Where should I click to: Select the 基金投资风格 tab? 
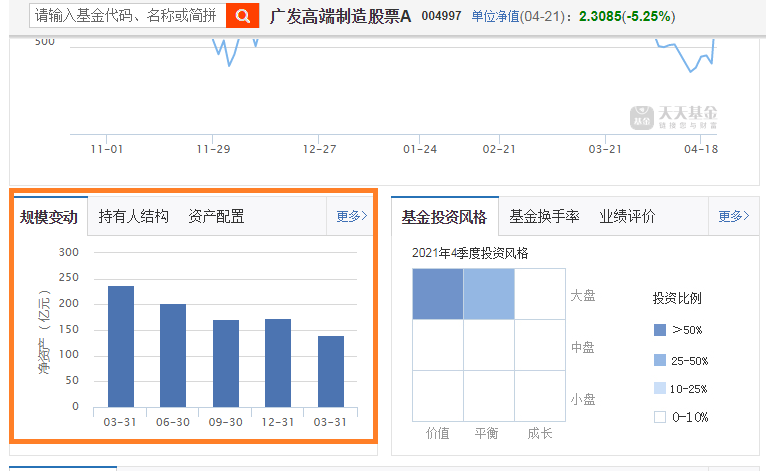coord(444,217)
